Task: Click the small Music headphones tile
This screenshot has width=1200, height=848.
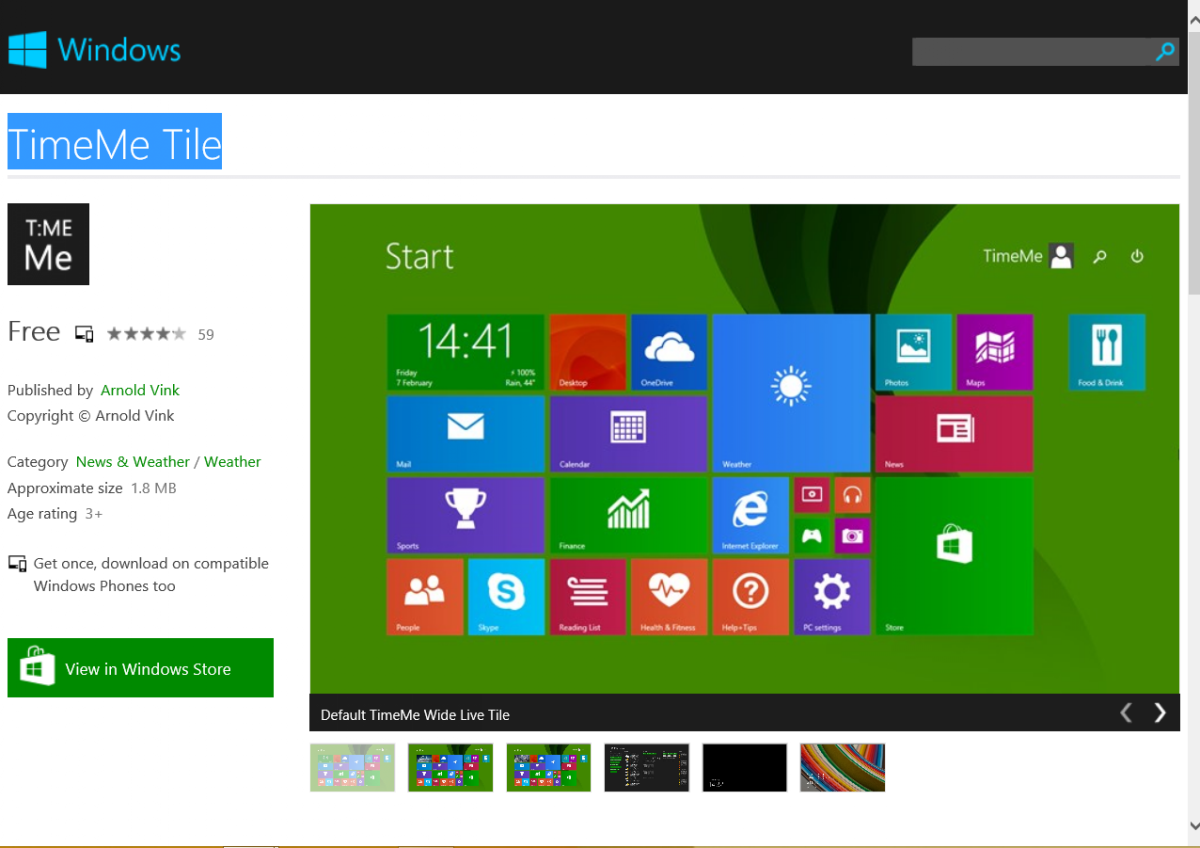Action: tap(852, 494)
